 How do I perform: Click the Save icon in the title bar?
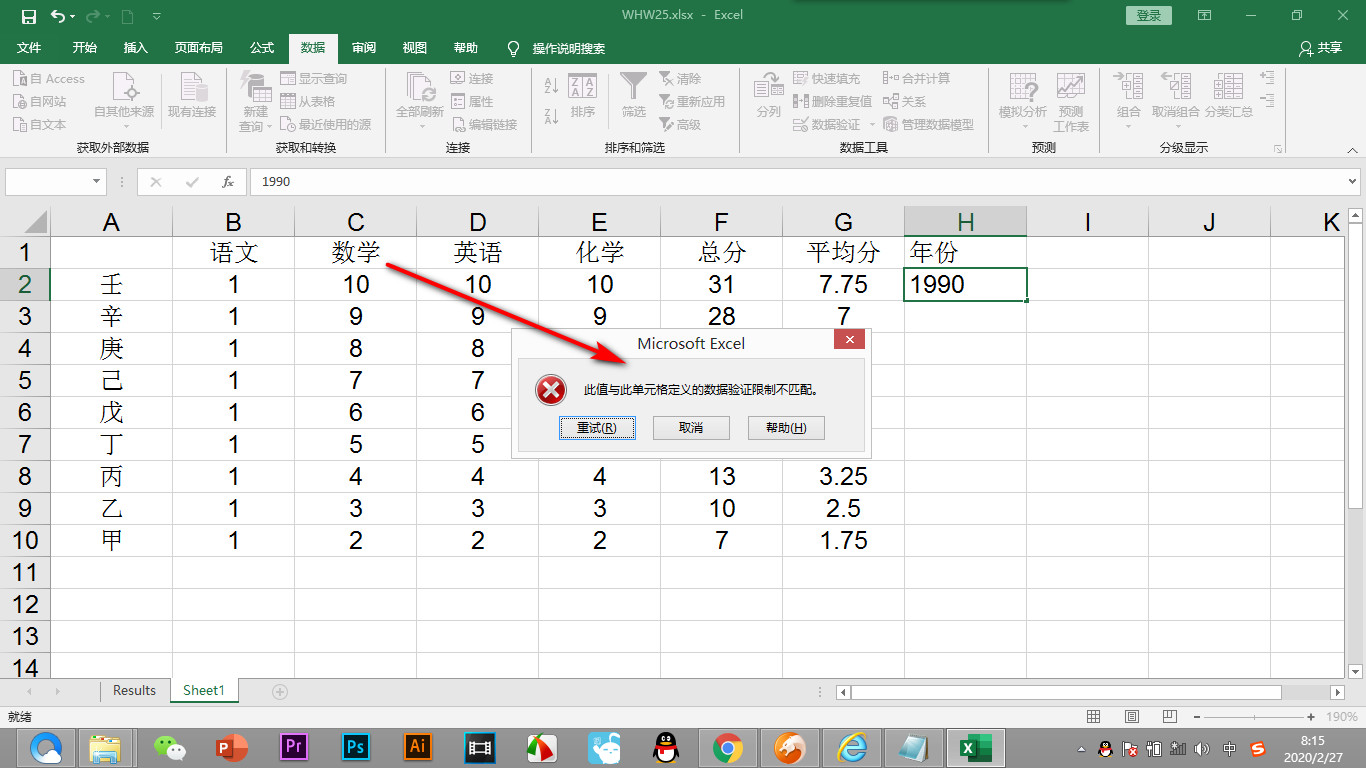28,16
